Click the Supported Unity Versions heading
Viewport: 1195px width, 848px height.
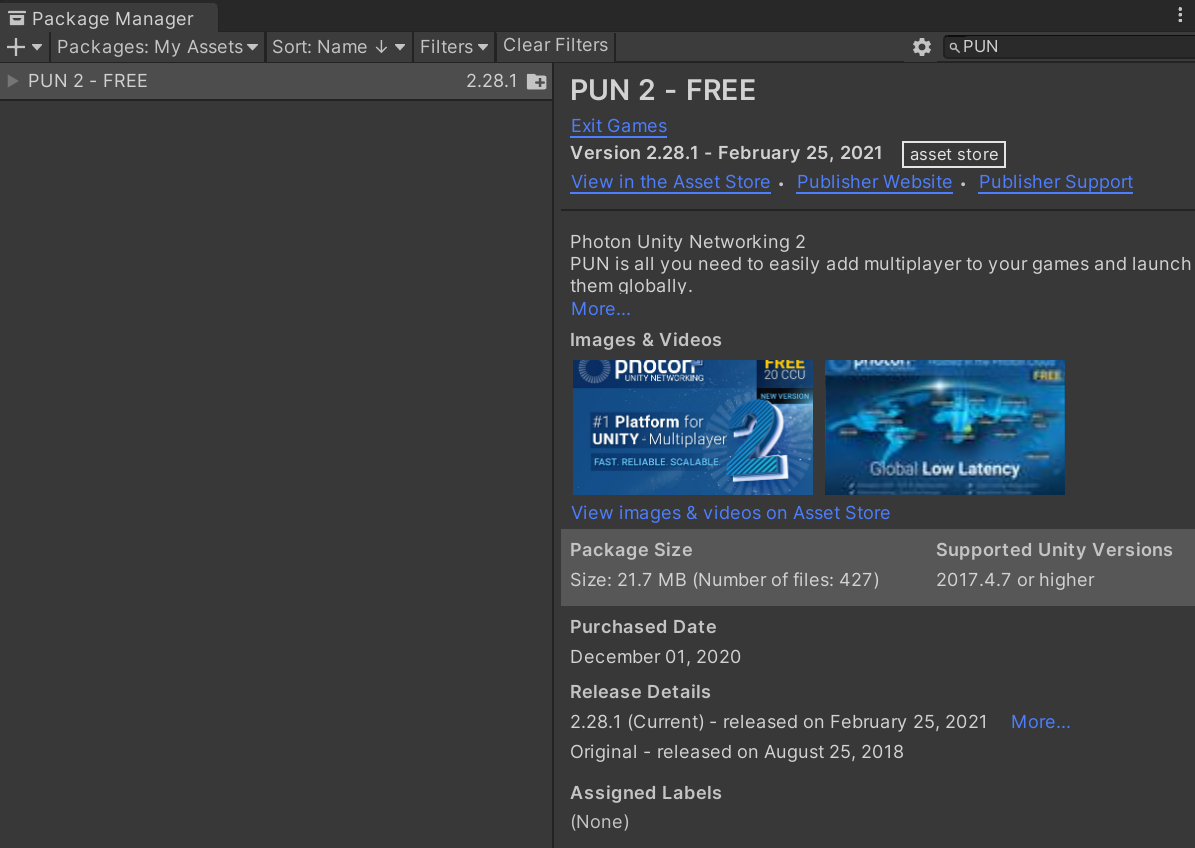point(1054,550)
